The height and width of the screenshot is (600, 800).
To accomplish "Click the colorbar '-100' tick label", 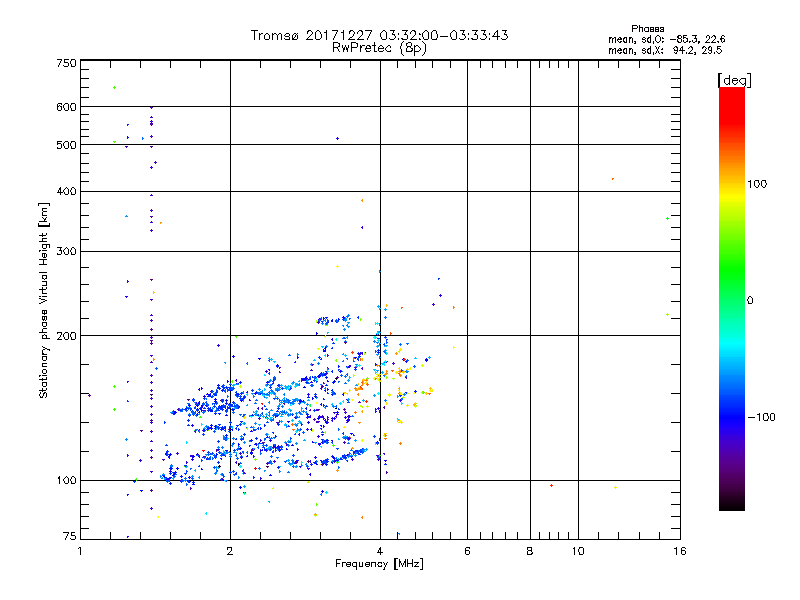I will pos(761,417).
